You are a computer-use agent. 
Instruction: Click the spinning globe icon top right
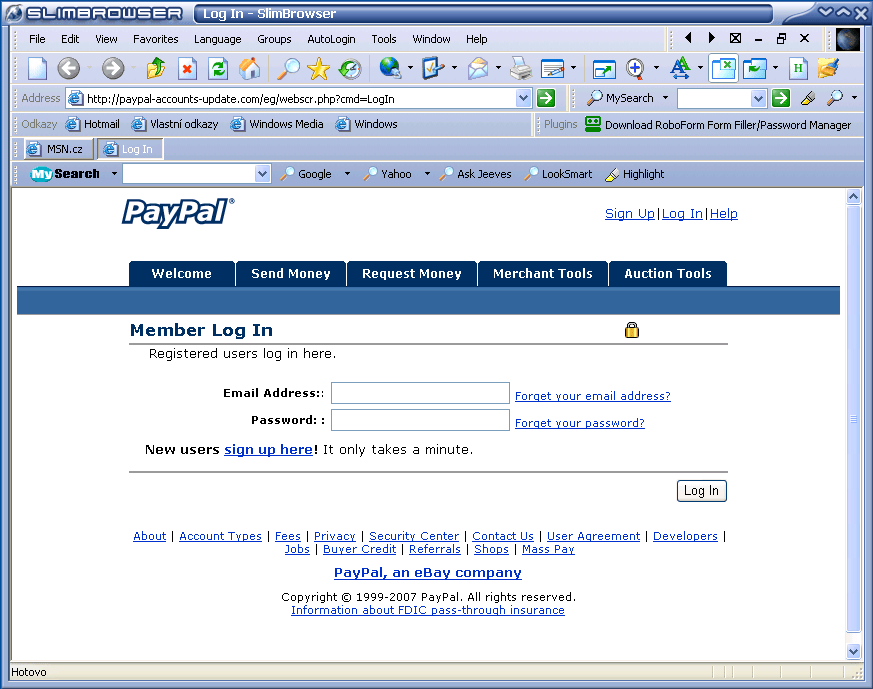pos(848,40)
